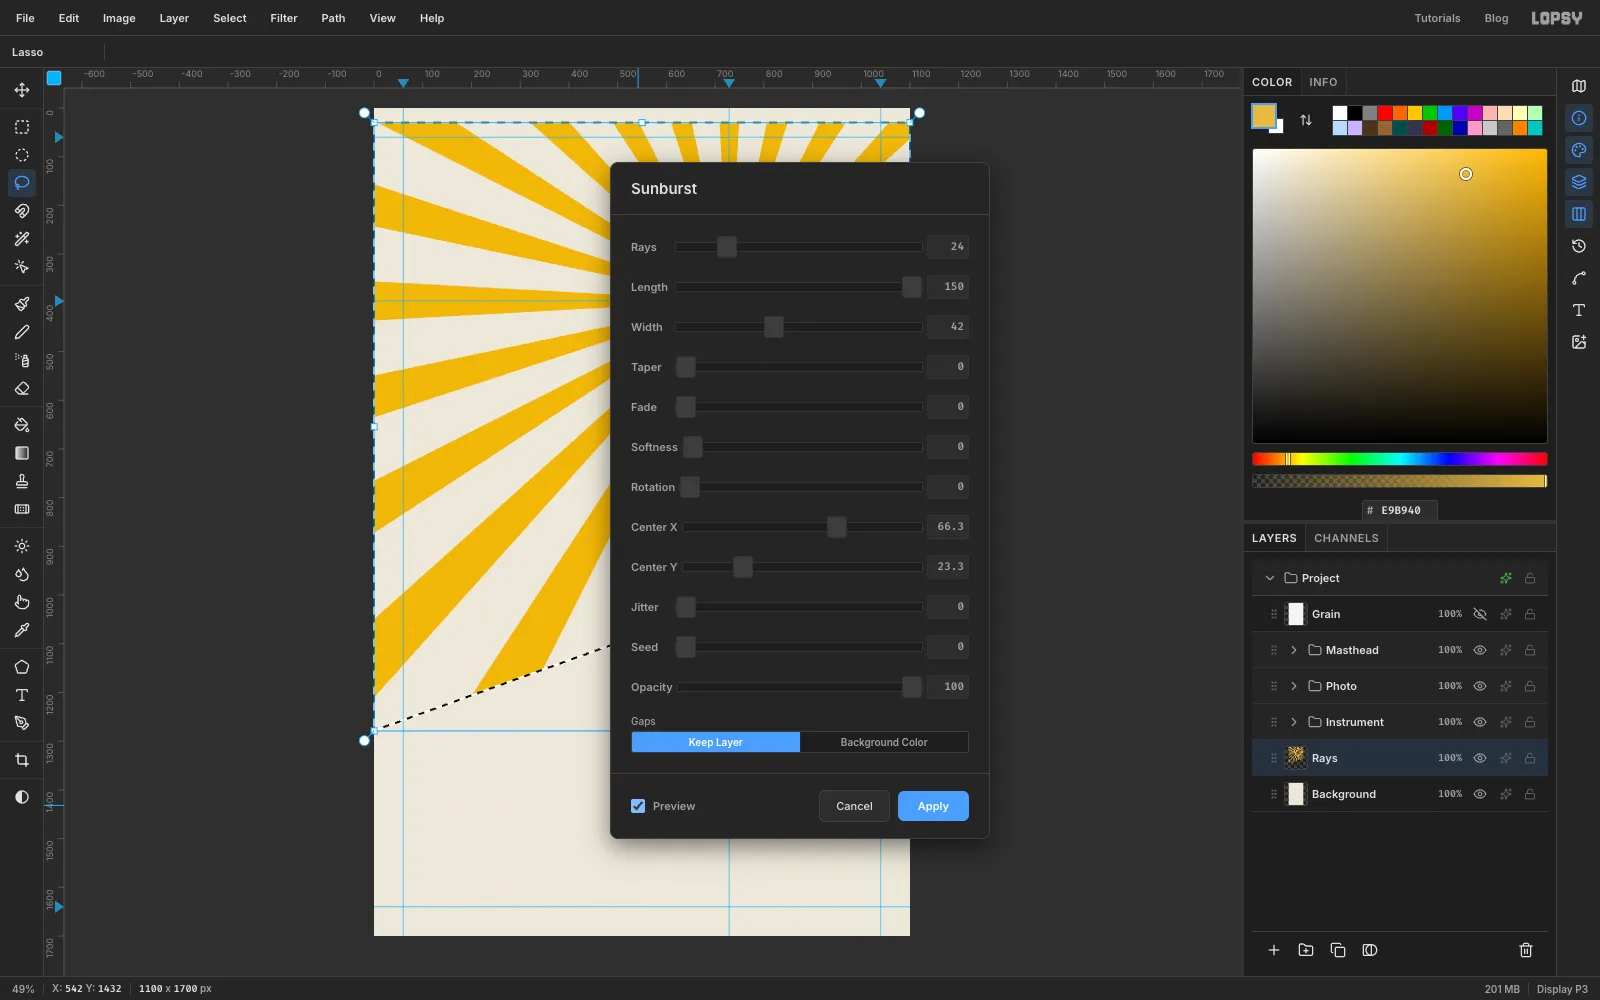The height and width of the screenshot is (1000, 1600).
Task: Choose Background Color for Gaps
Action: (884, 742)
